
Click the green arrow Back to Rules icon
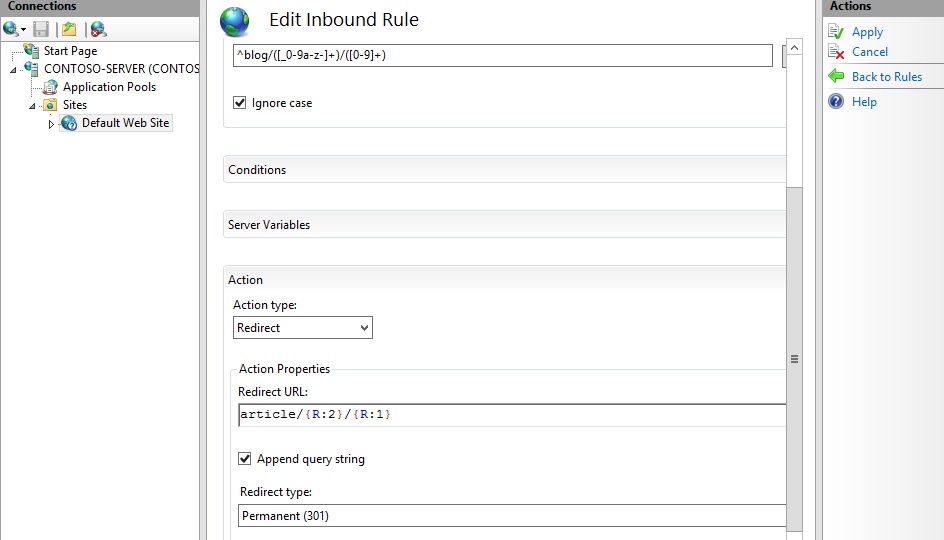click(x=836, y=76)
